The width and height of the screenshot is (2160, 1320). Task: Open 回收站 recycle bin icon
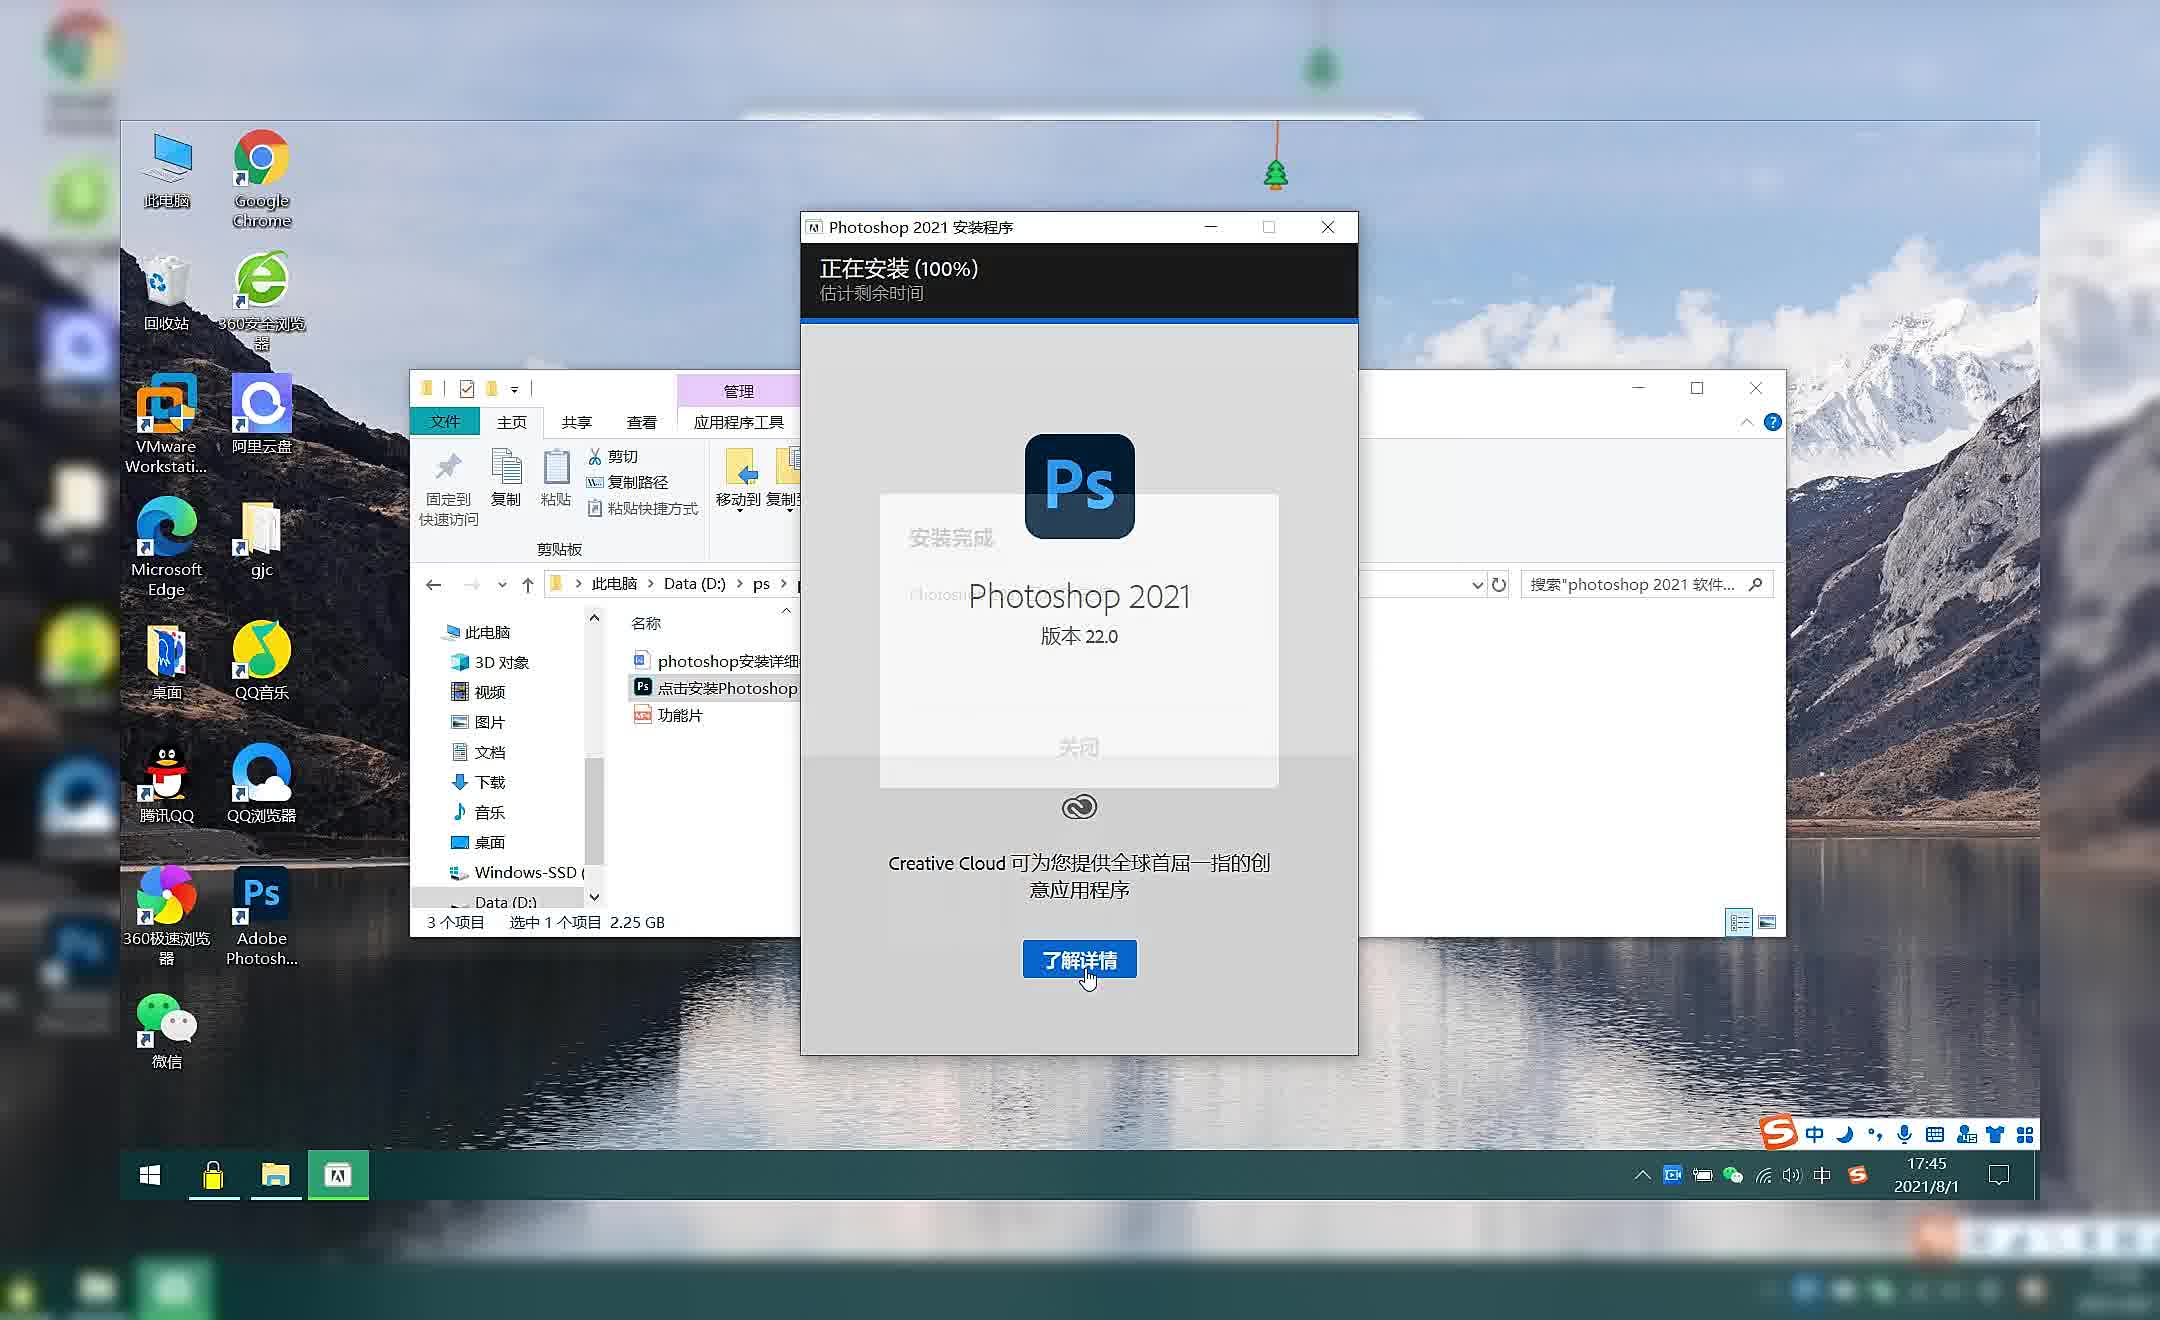click(167, 292)
